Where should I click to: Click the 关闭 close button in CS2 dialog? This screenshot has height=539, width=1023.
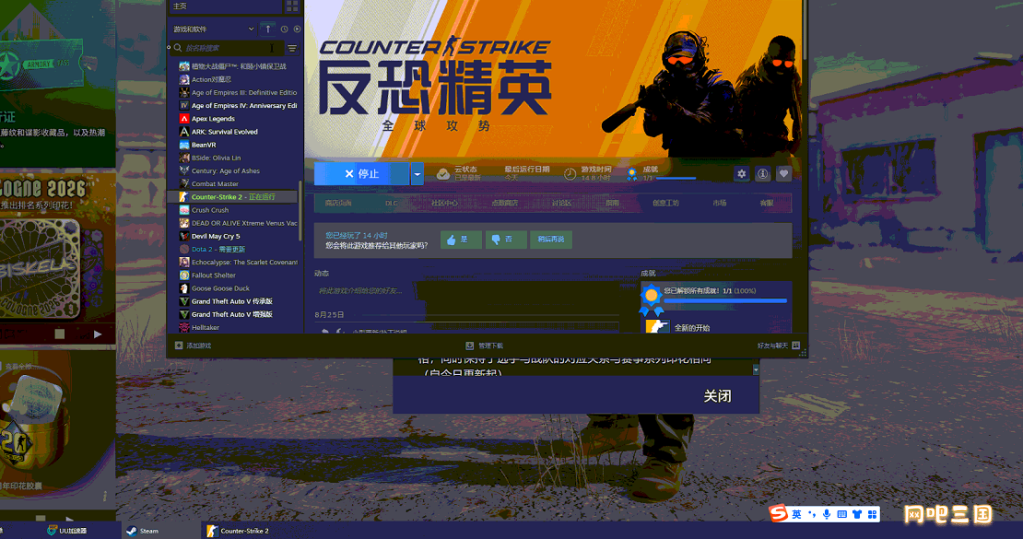(x=717, y=396)
